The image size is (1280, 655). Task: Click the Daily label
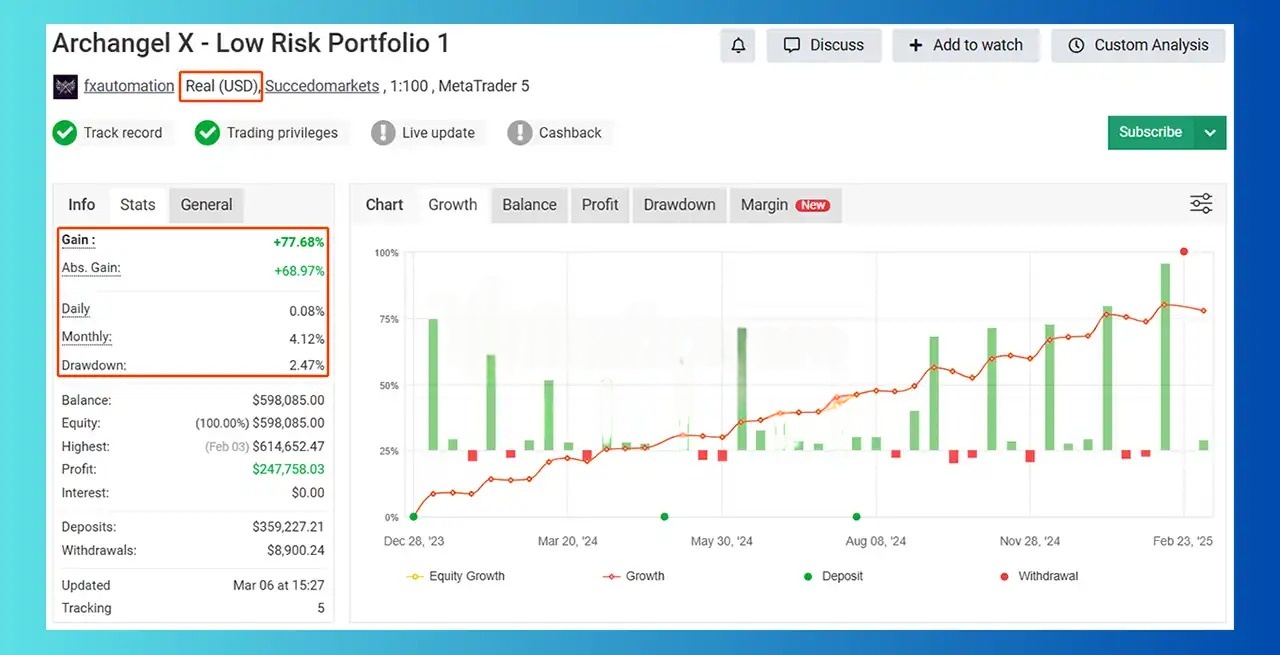coord(76,309)
